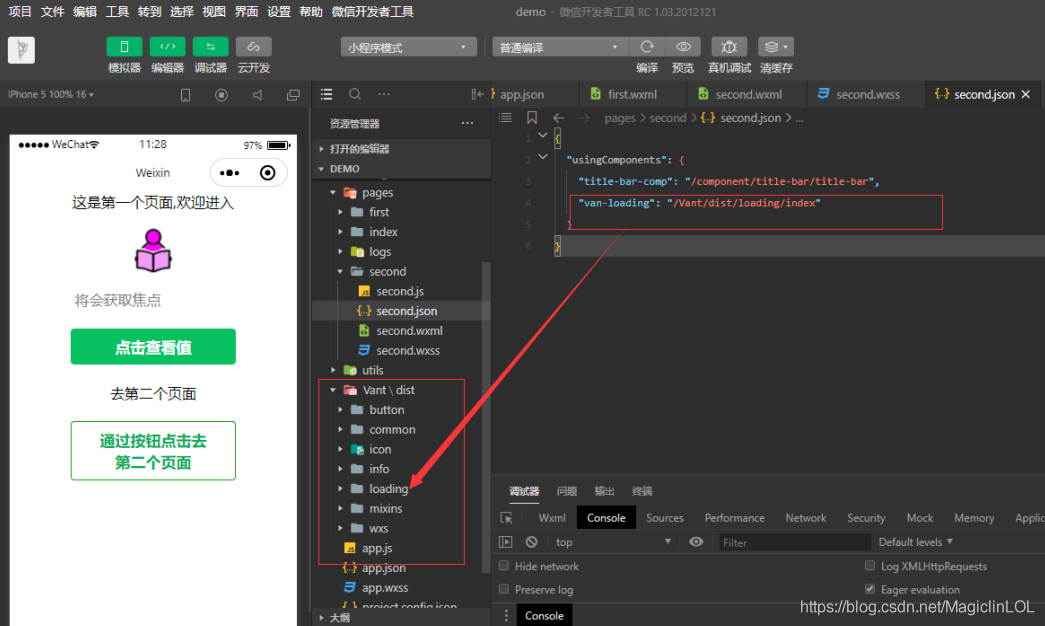Toggle live expression eye icon in console
Screen dimensions: 1045x626
pos(696,542)
